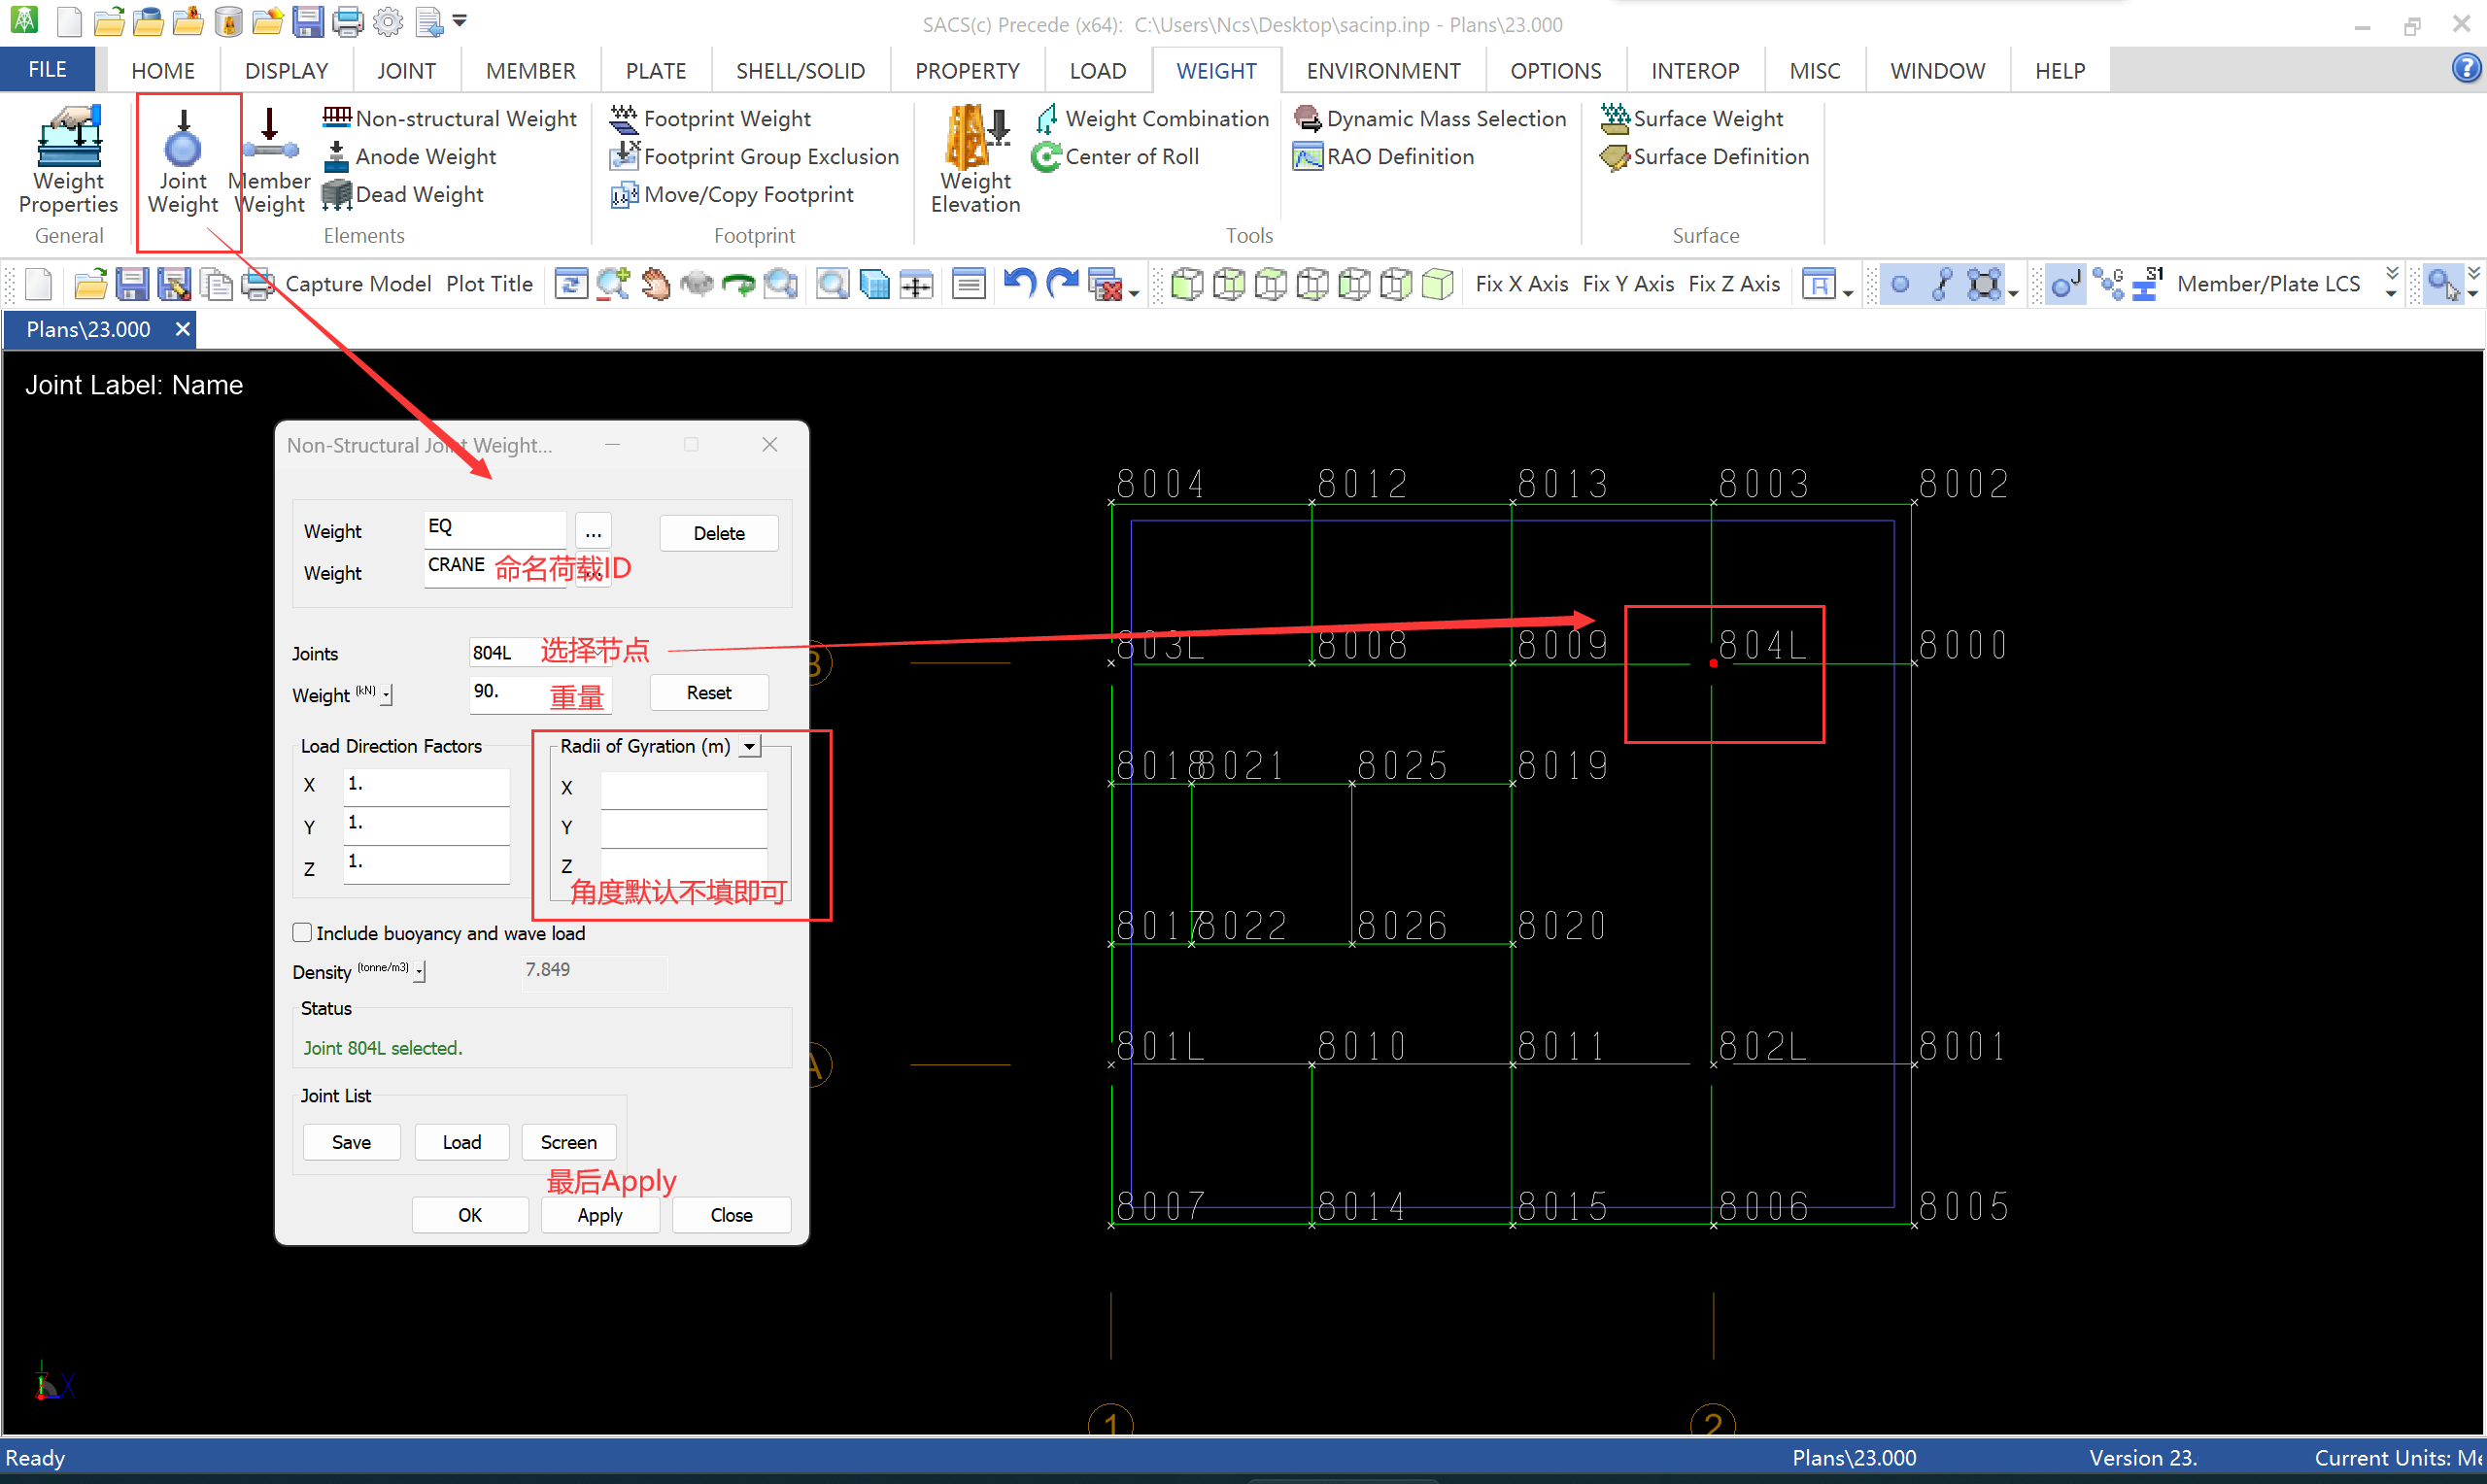
Task: Toggle Fix X Axis
Action: tap(1521, 284)
